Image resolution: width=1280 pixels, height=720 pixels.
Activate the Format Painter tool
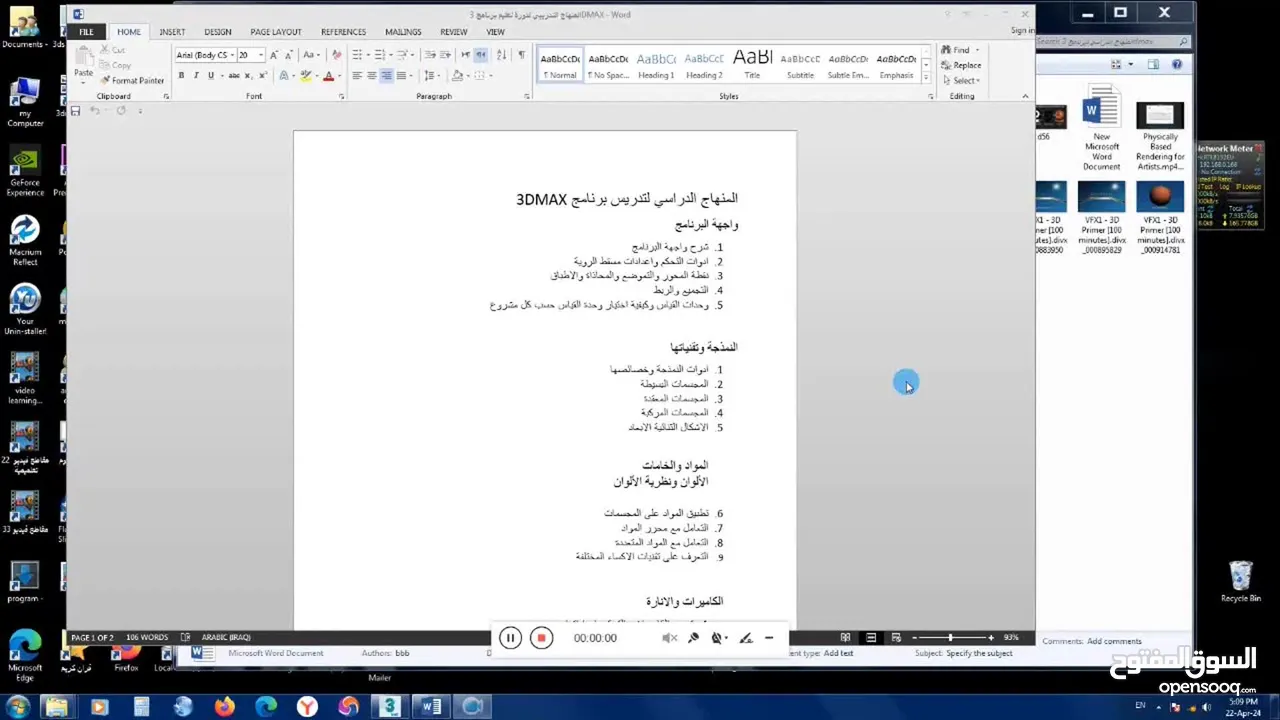pyautogui.click(x=132, y=80)
